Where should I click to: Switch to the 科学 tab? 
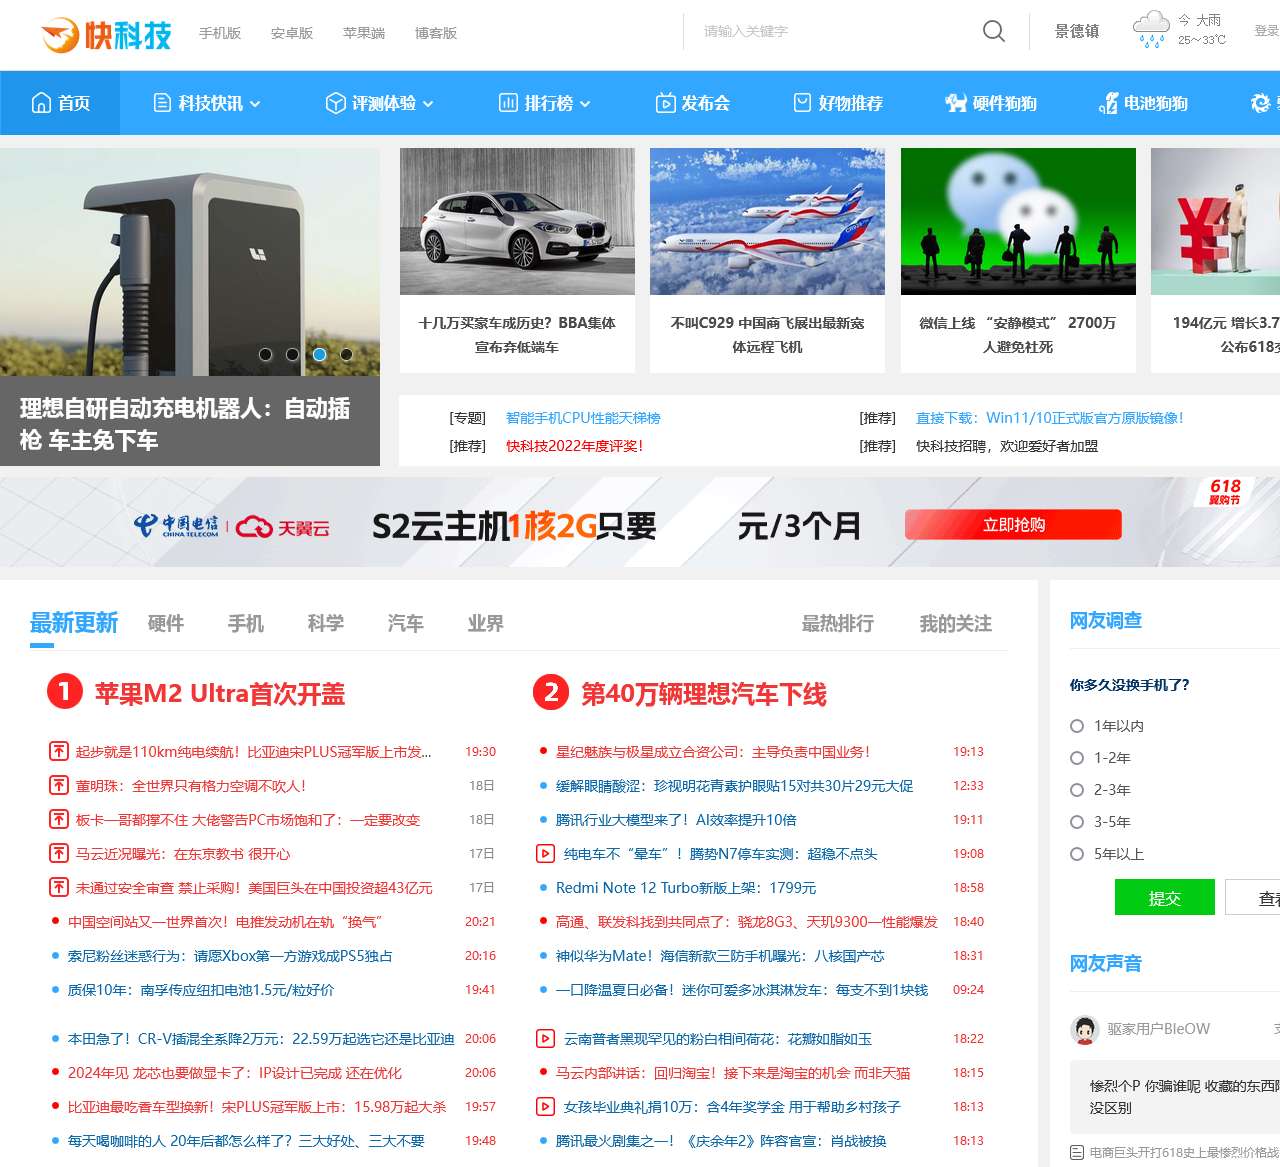pyautogui.click(x=326, y=624)
